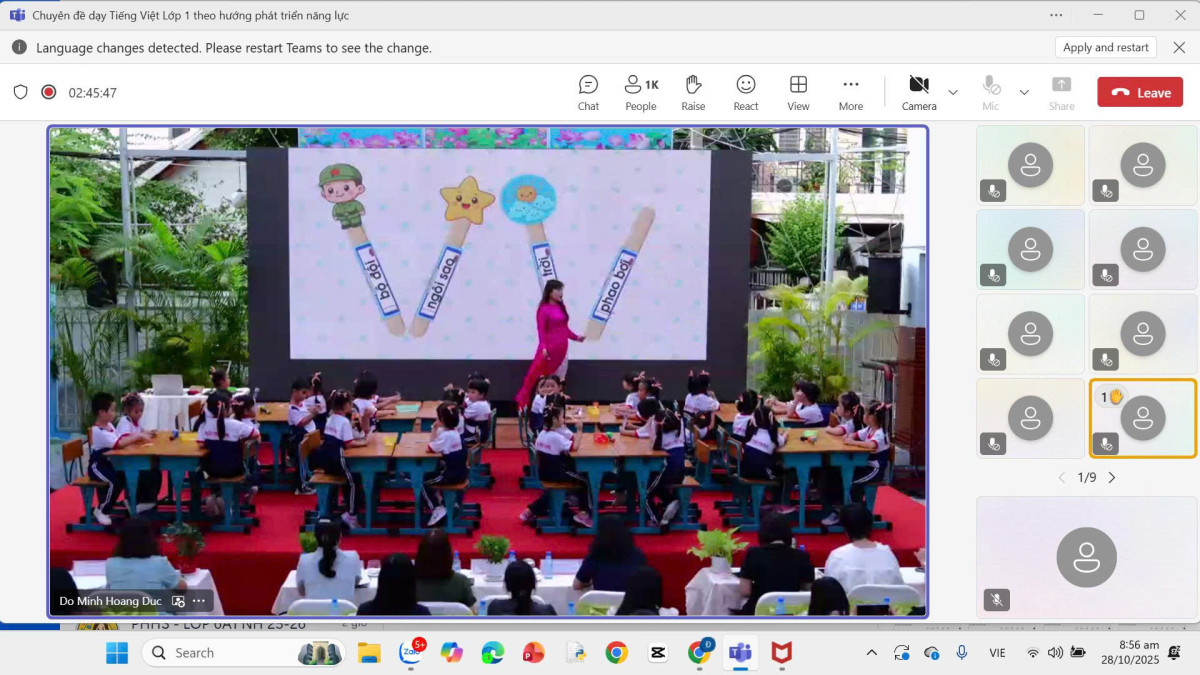Viewport: 1200px width, 675px height.
Task: Open more options on Do Minh Hoang Duc video
Action: [x=199, y=601]
